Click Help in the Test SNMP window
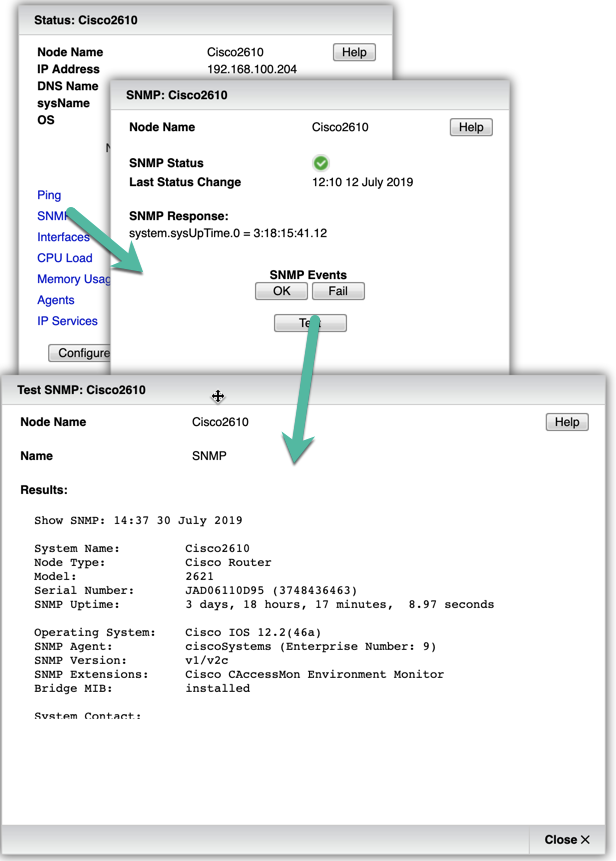Image resolution: width=616 pixels, height=861 pixels. (x=567, y=422)
